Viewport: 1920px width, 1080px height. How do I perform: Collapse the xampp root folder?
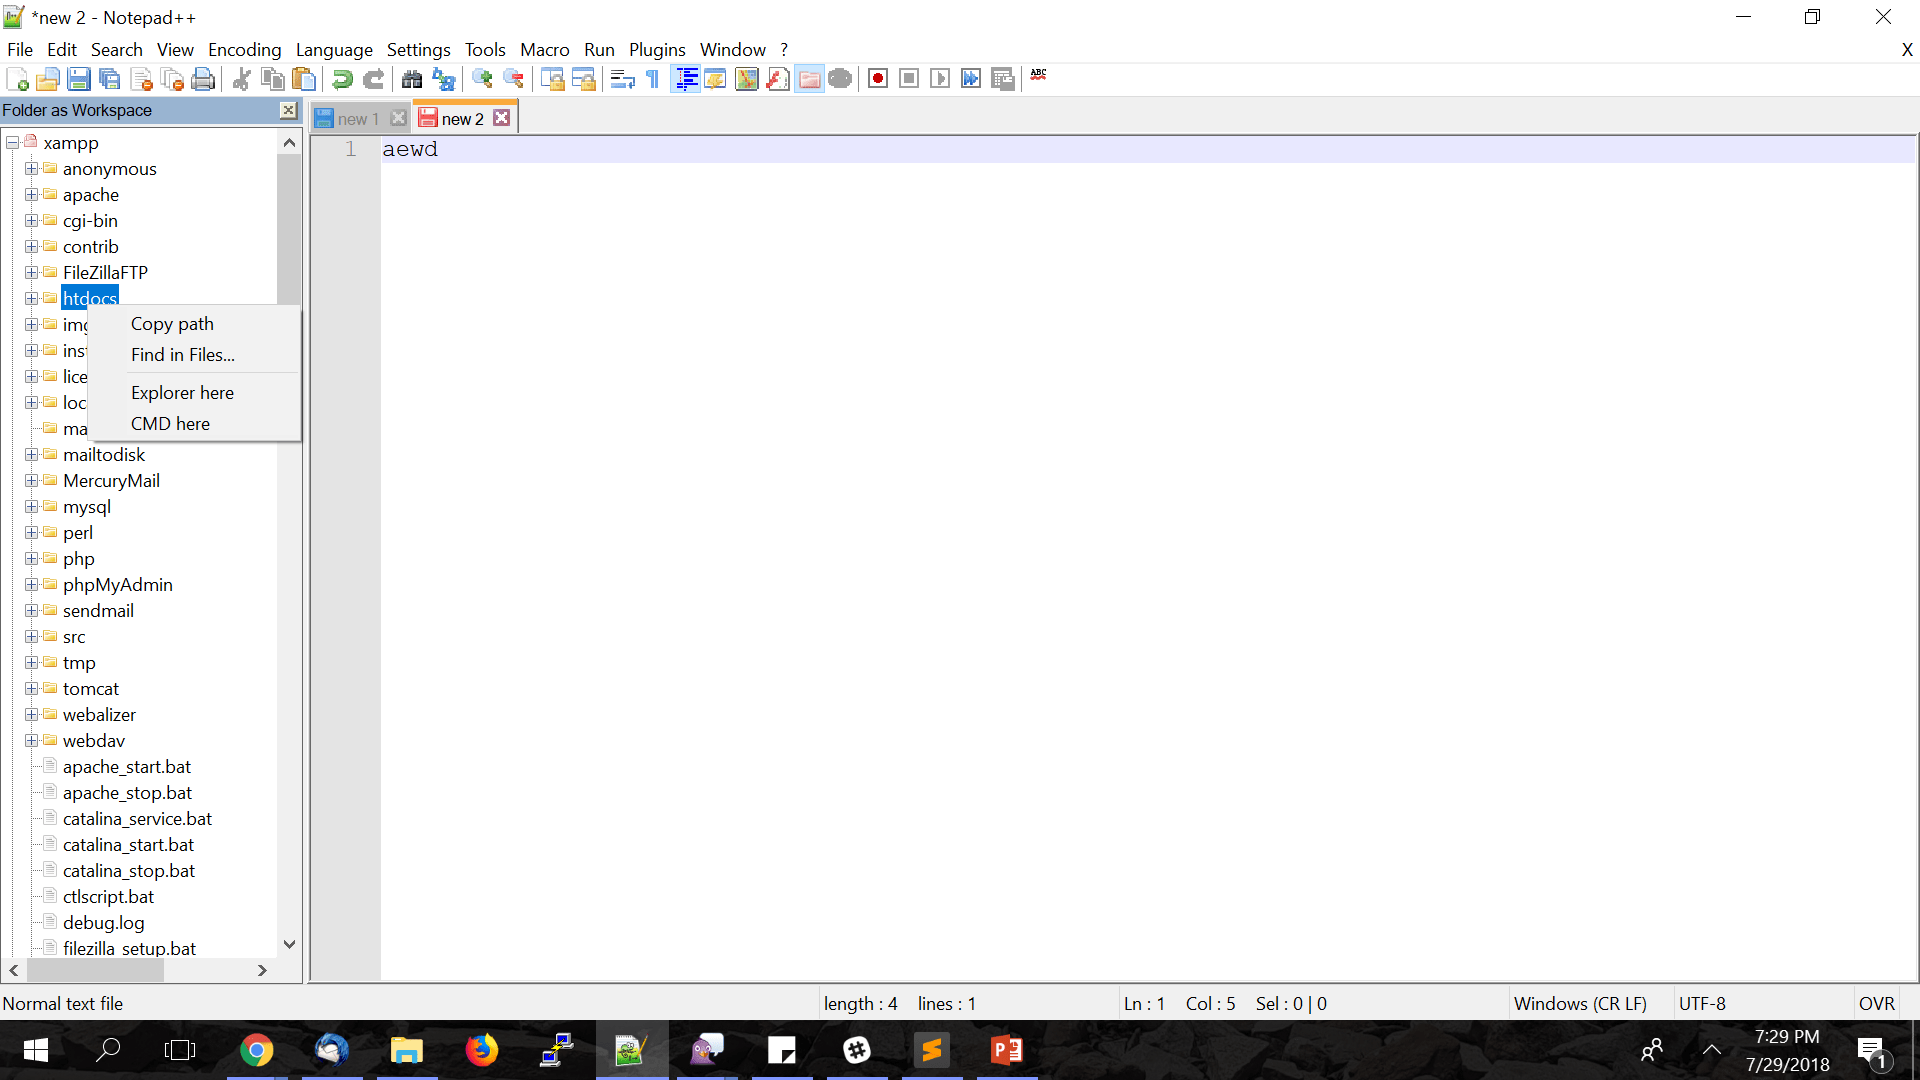click(12, 143)
